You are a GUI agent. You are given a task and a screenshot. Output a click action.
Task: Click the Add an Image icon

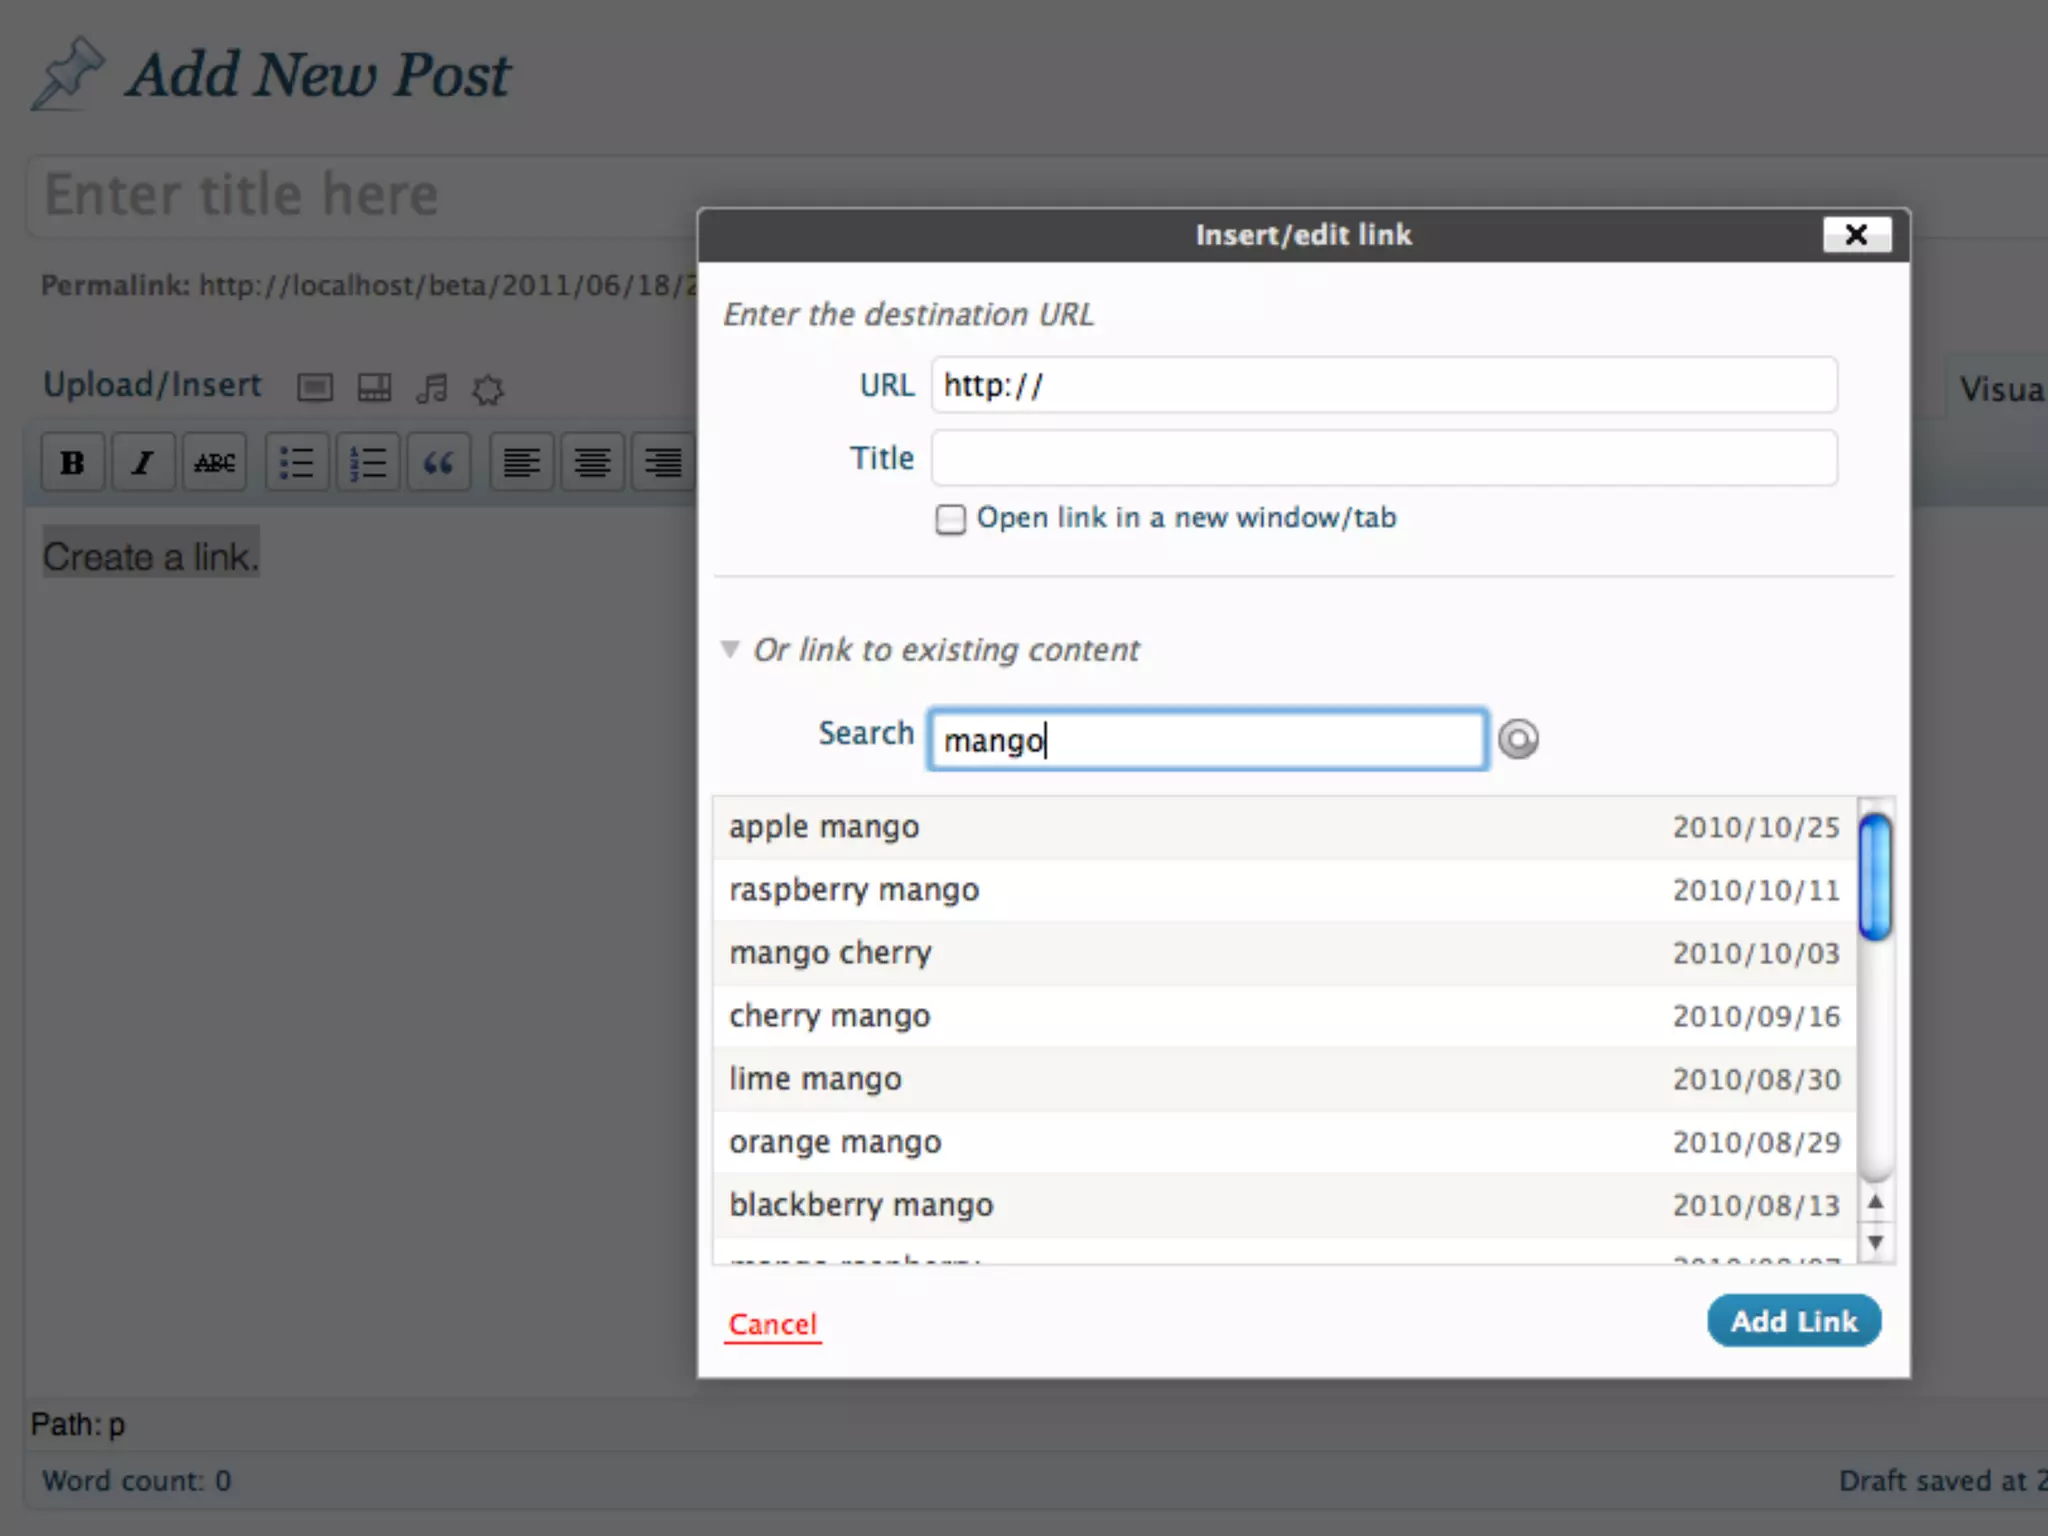pyautogui.click(x=315, y=388)
